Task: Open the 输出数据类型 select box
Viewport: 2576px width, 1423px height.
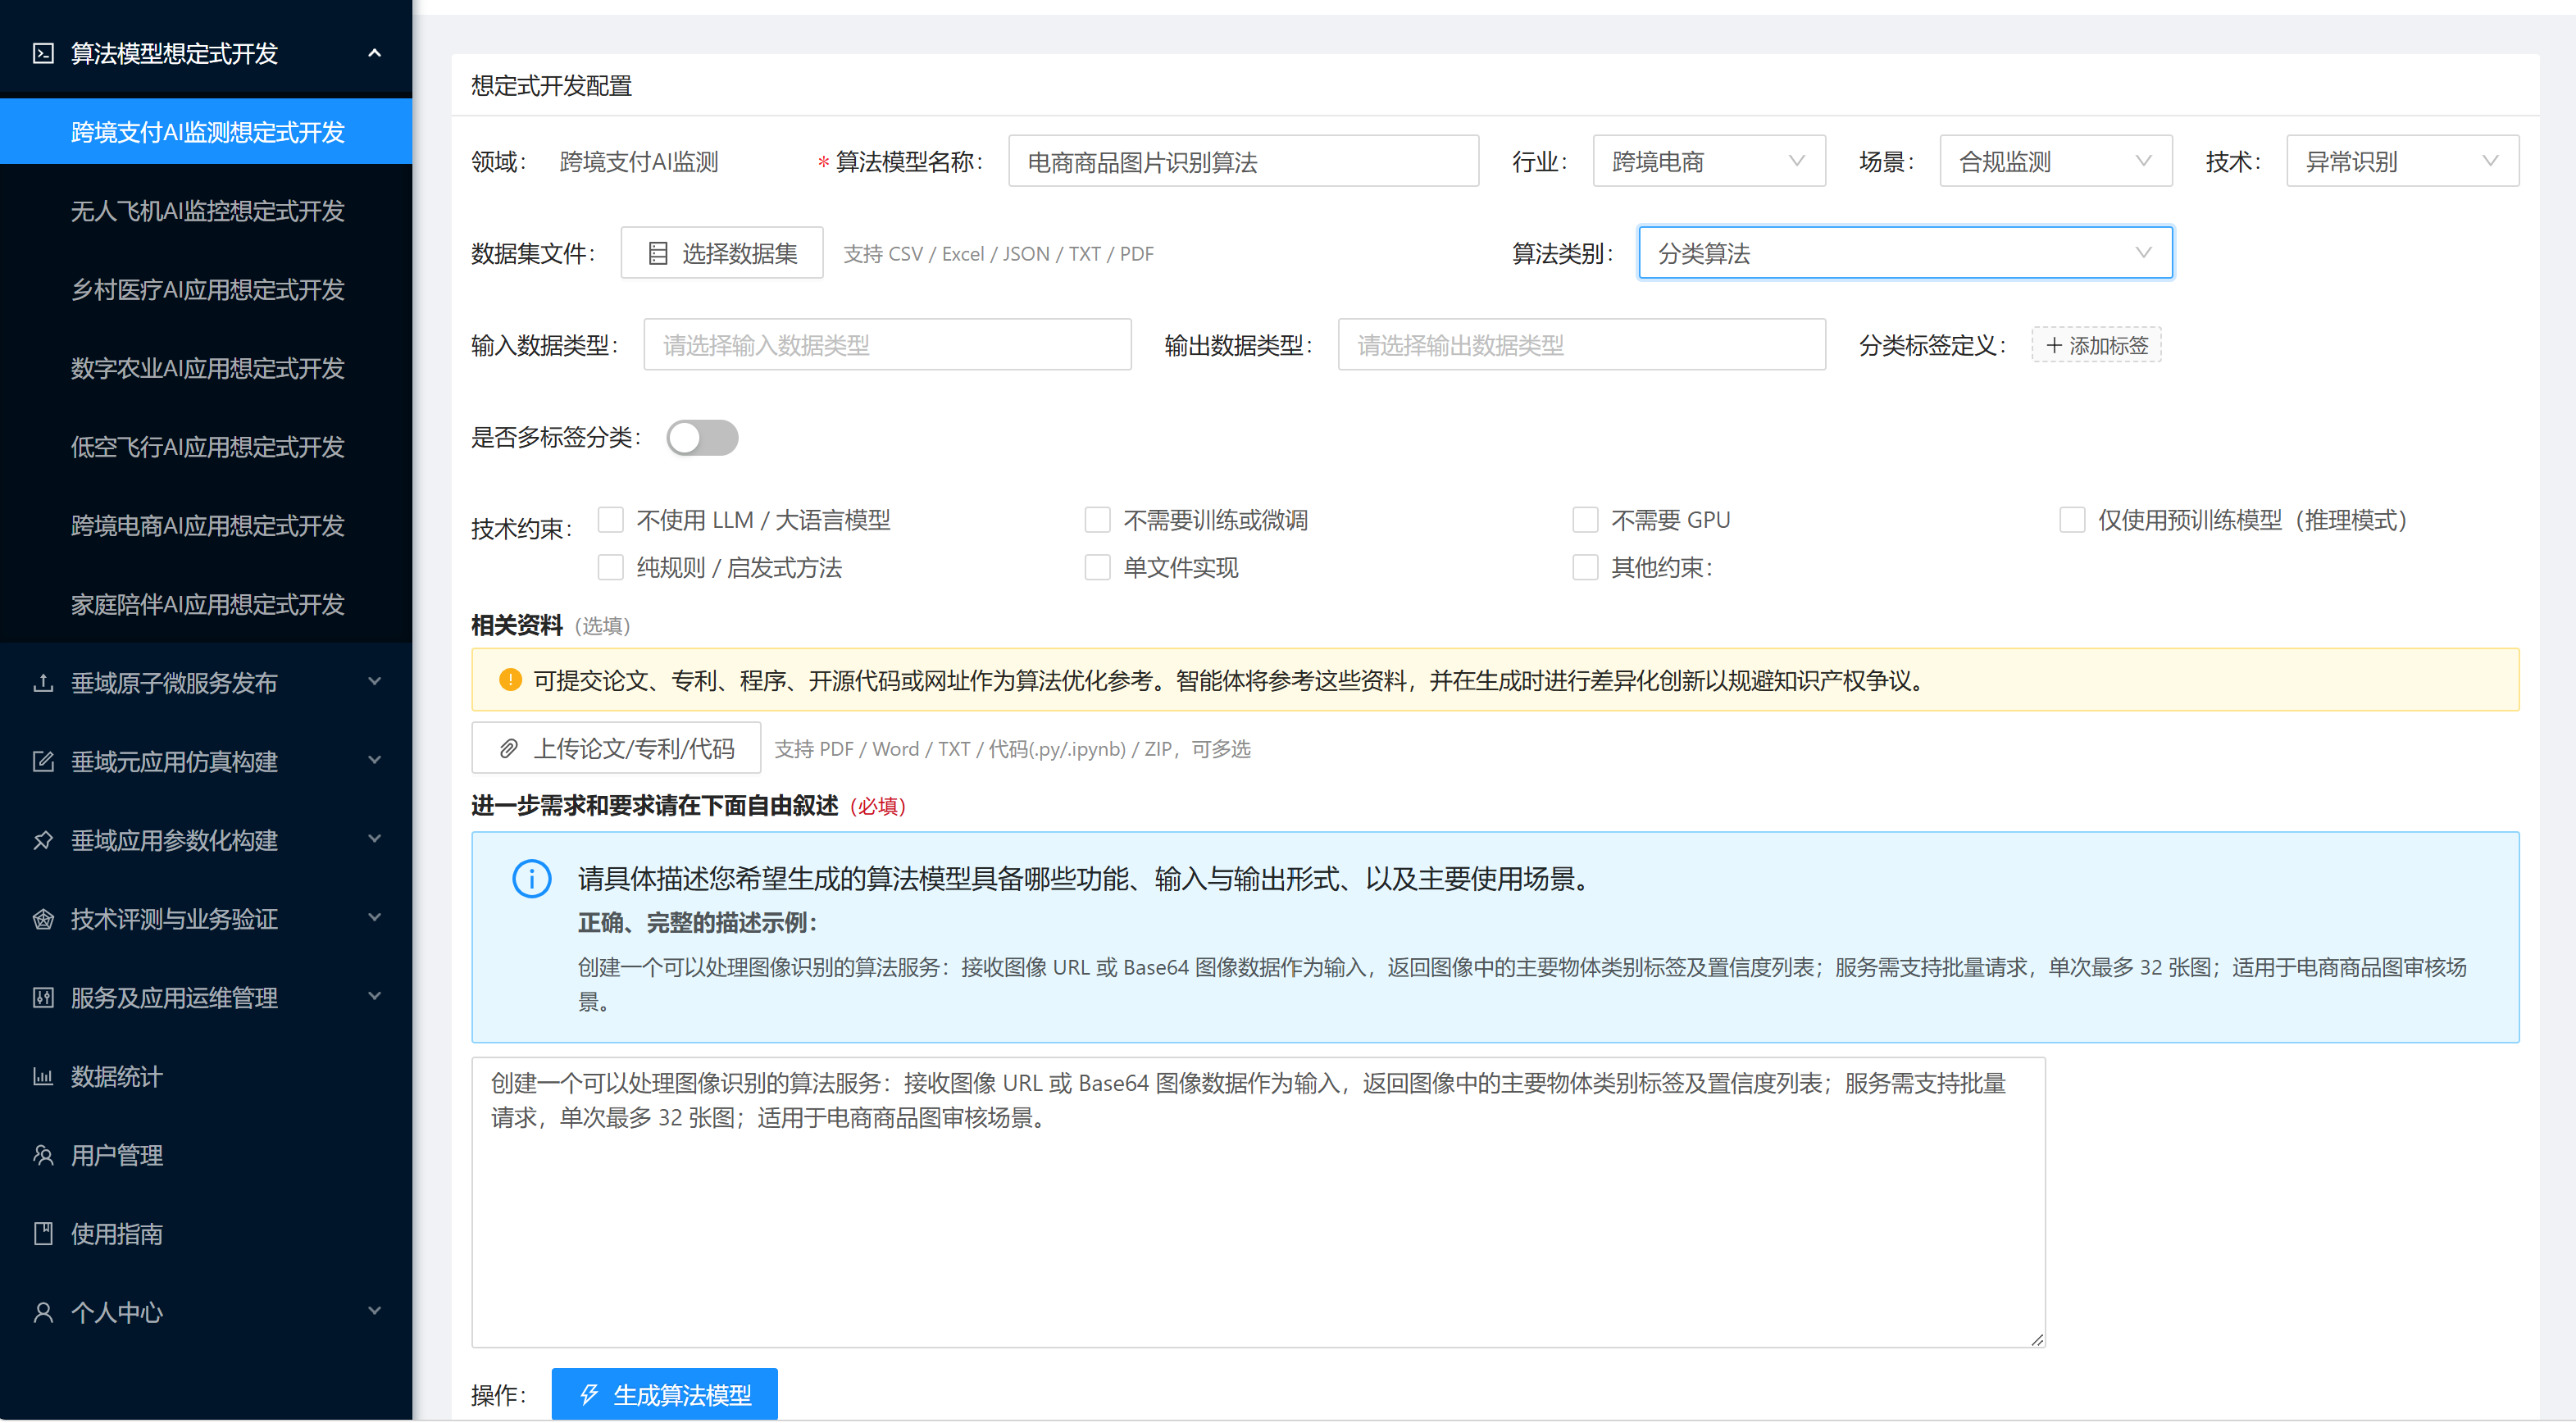Action: pos(1582,345)
